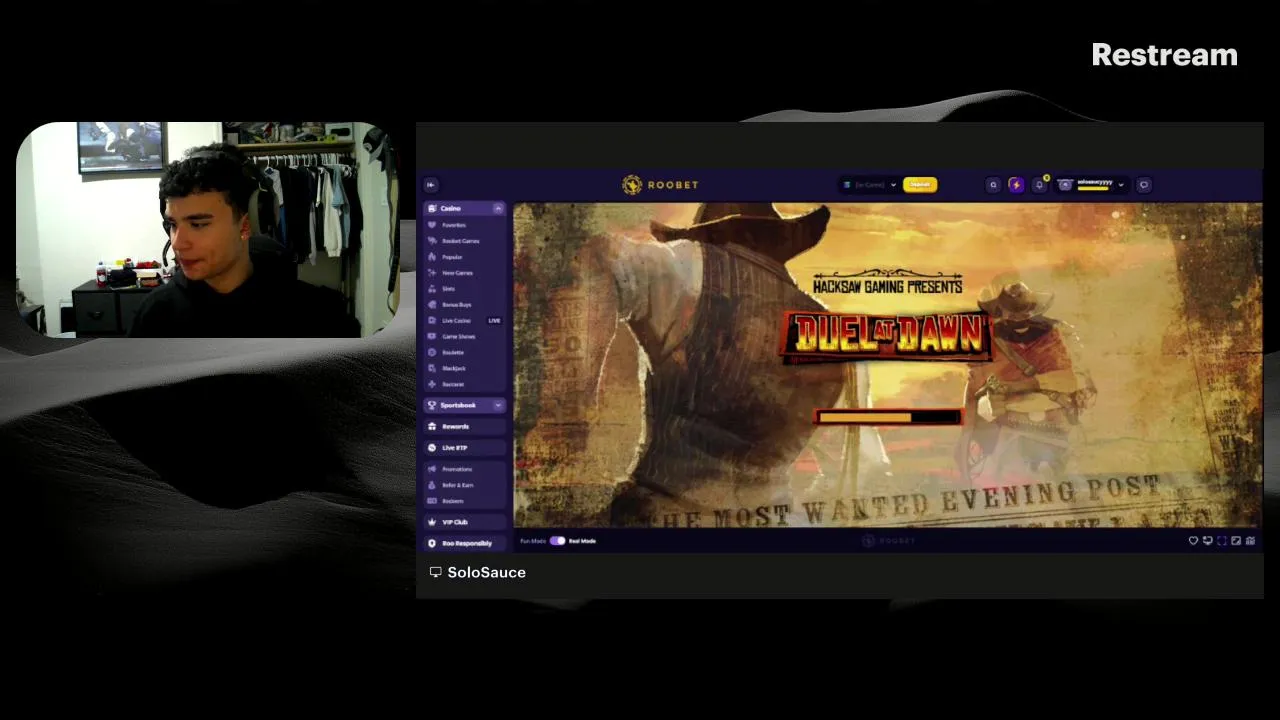Open Redeem in the sidebar
Image resolution: width=1280 pixels, height=720 pixels.
point(465,501)
